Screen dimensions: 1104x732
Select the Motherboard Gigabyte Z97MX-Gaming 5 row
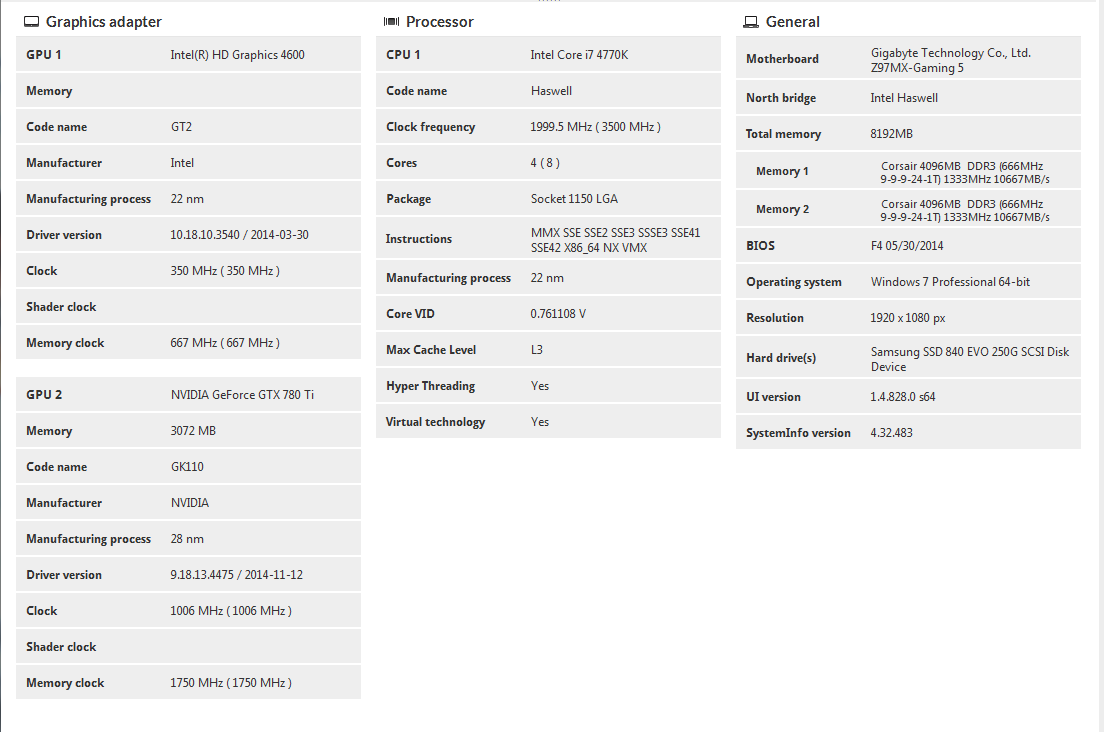coord(908,58)
